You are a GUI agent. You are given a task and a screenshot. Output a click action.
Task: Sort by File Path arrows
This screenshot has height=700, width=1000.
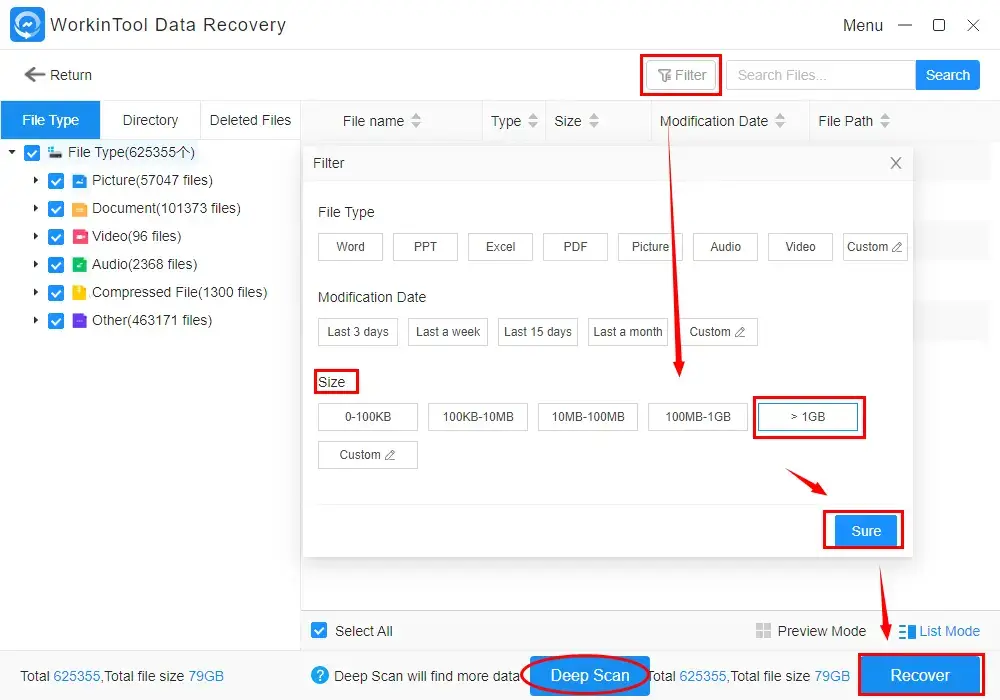pyautogui.click(x=885, y=120)
